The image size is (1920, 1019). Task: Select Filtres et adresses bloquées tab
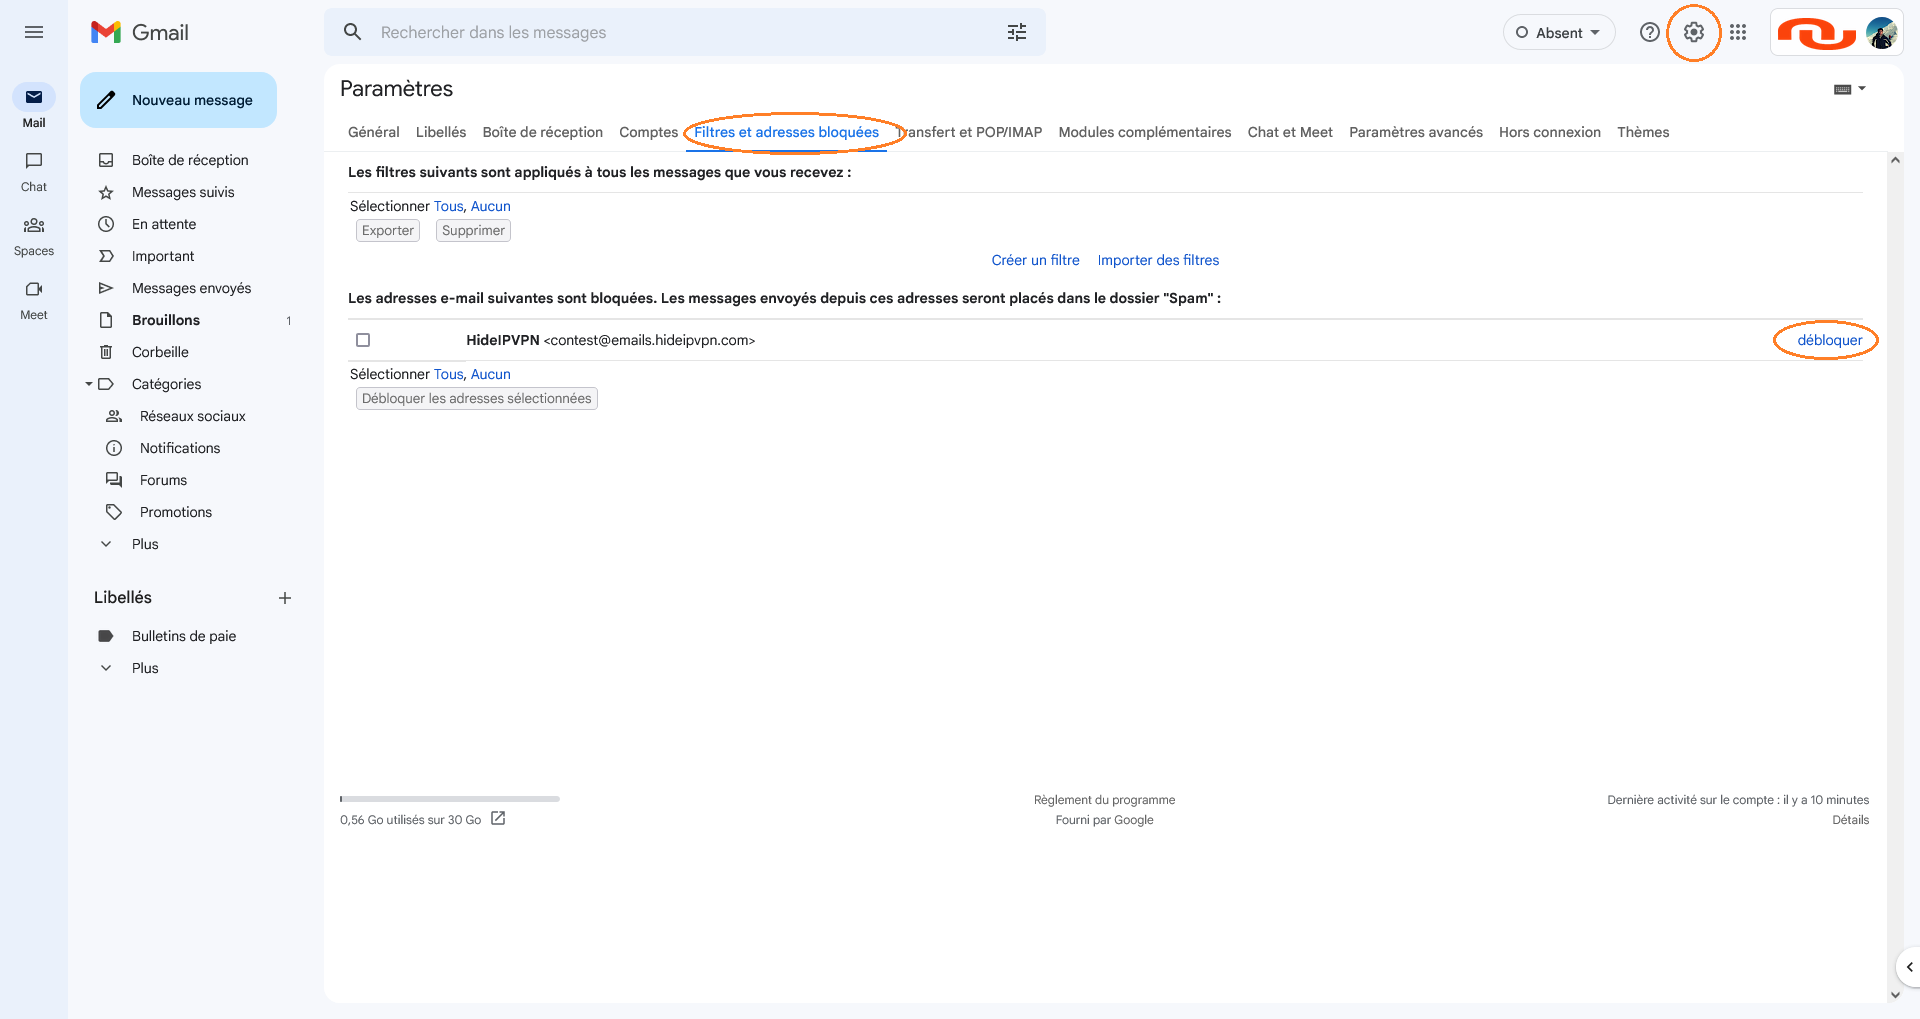click(786, 132)
